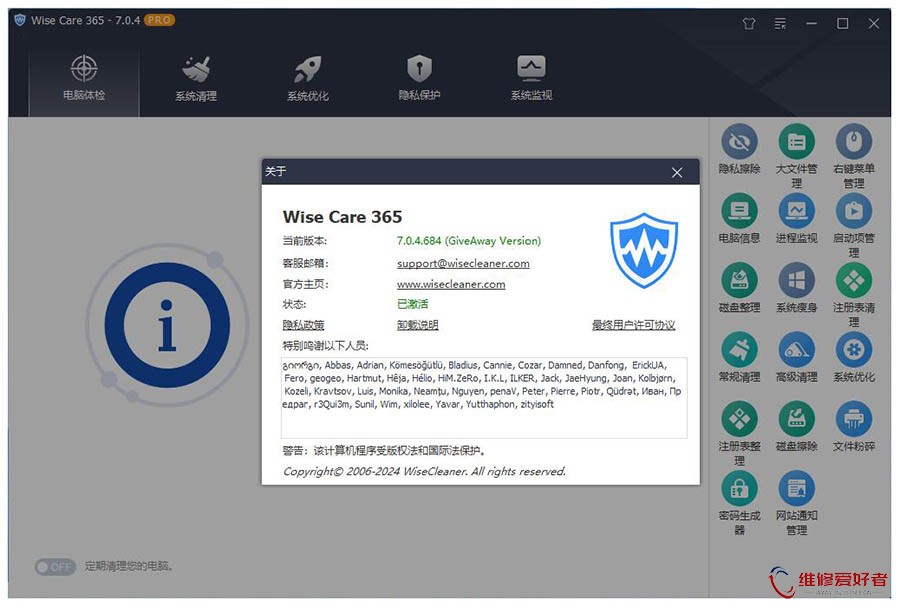Open the 密码生成器 password generator

pos(739,503)
